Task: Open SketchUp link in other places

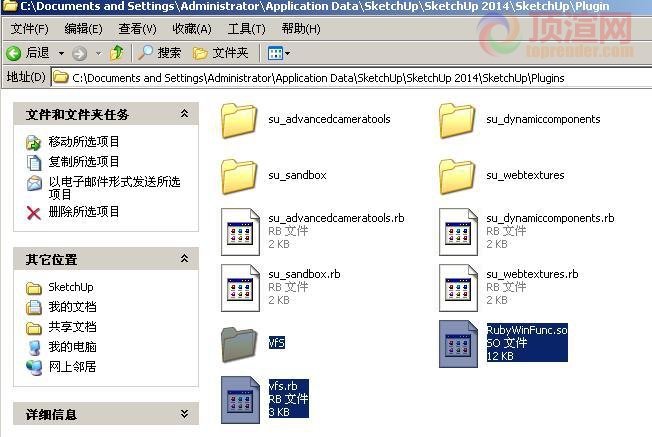Action: click(71, 287)
